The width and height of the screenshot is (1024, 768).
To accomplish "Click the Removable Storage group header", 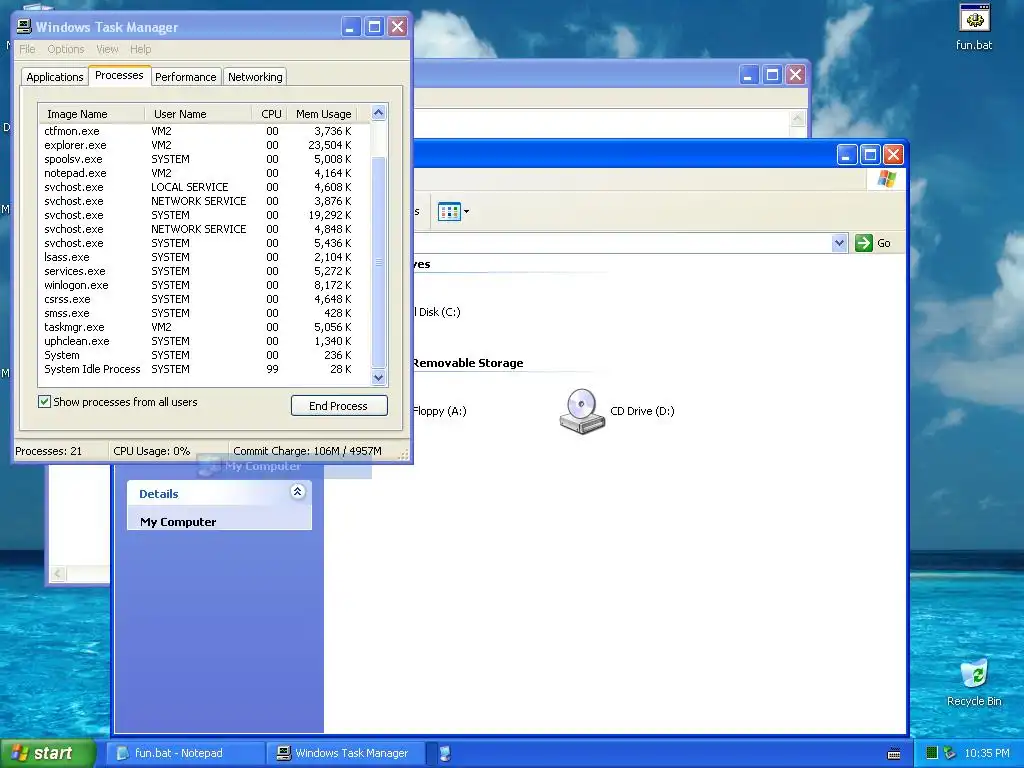I will (x=468, y=363).
